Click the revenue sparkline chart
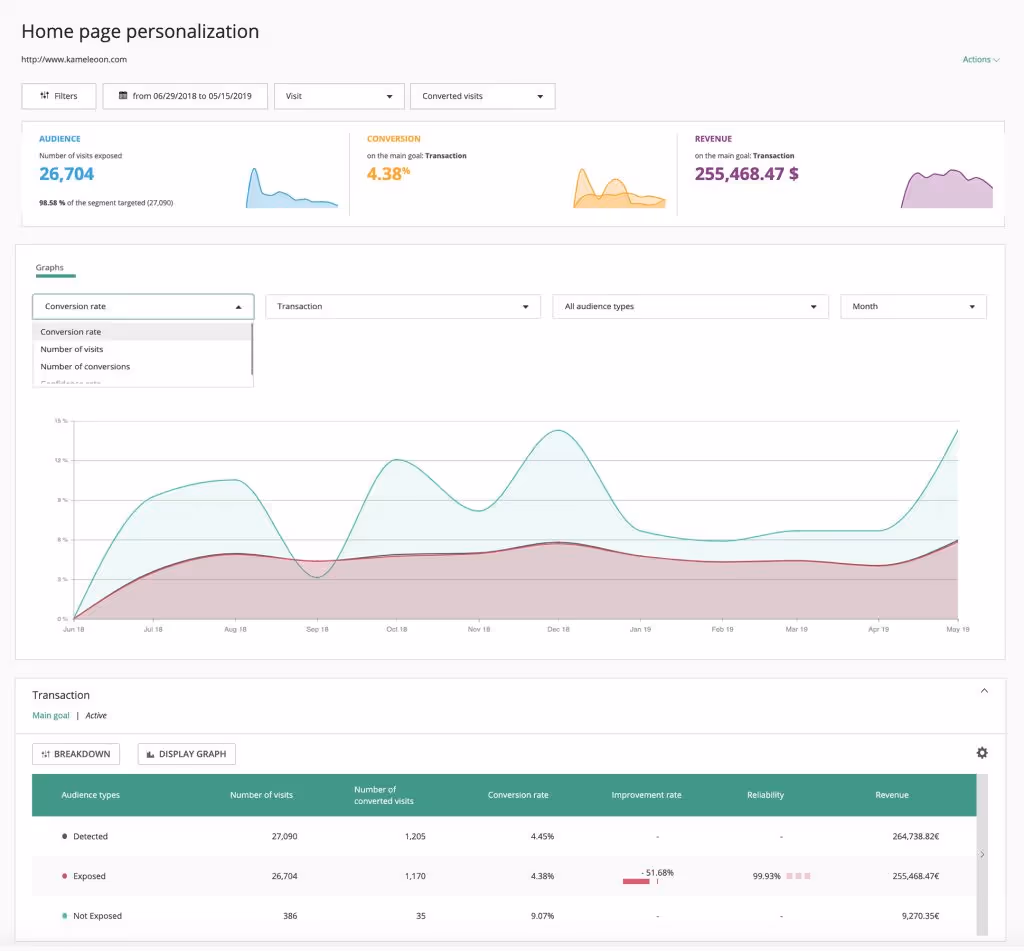1024x951 pixels. (x=946, y=189)
